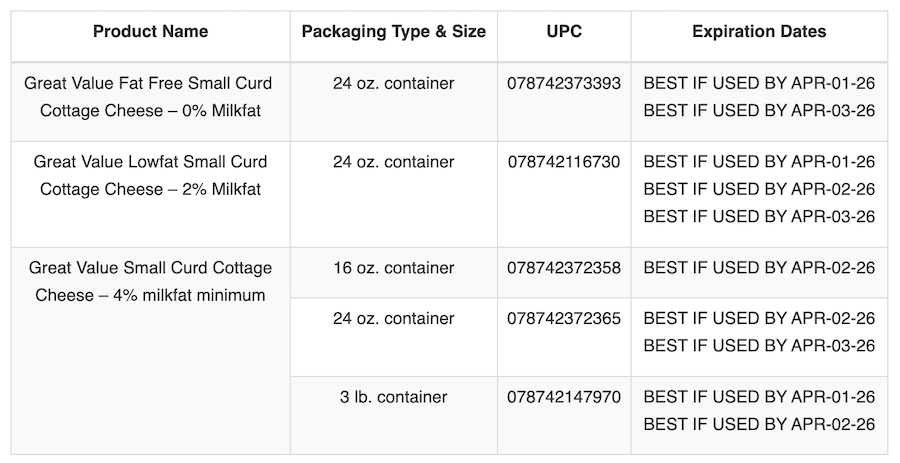The image size is (900, 463).
Task: Click the 16 oz. container cell
Action: tap(393, 268)
